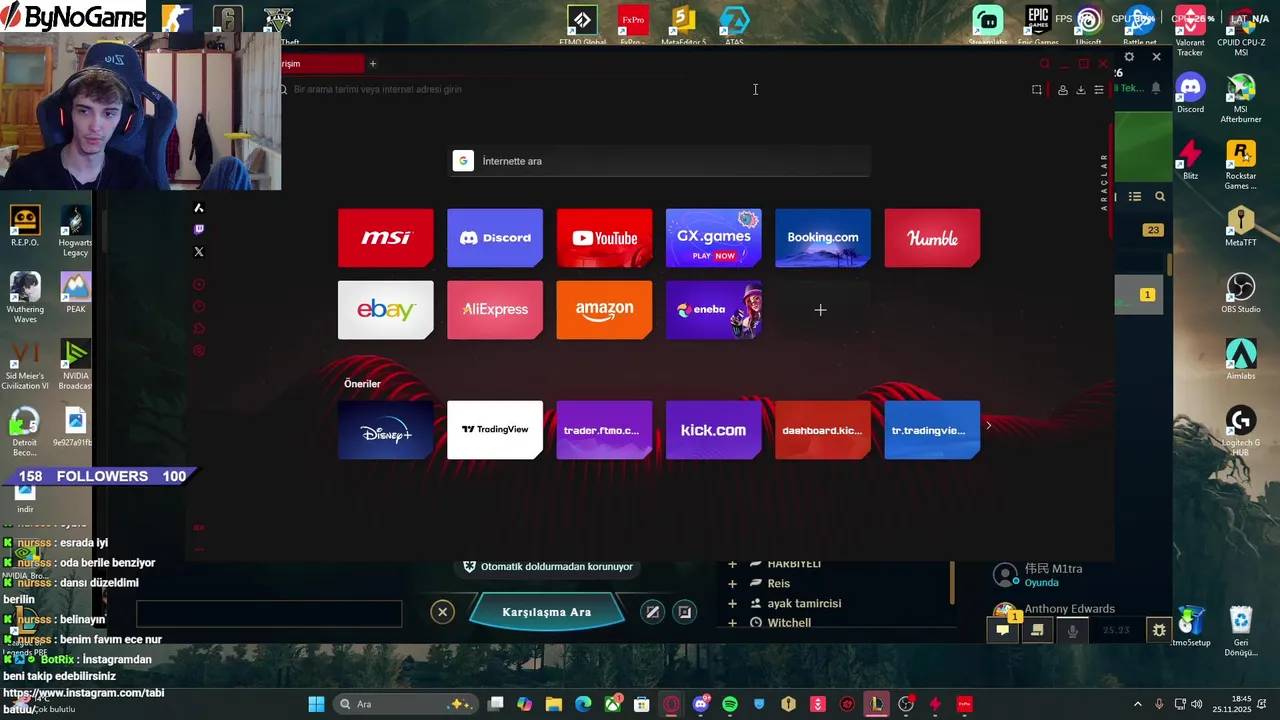The image size is (1280, 720).
Task: Open Discord desktop shortcut
Action: (x=1190, y=93)
